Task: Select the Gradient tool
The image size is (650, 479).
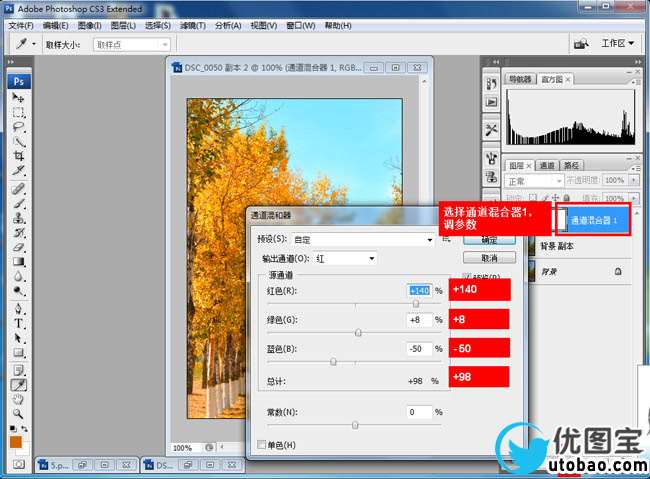Action: pyautogui.click(x=18, y=262)
